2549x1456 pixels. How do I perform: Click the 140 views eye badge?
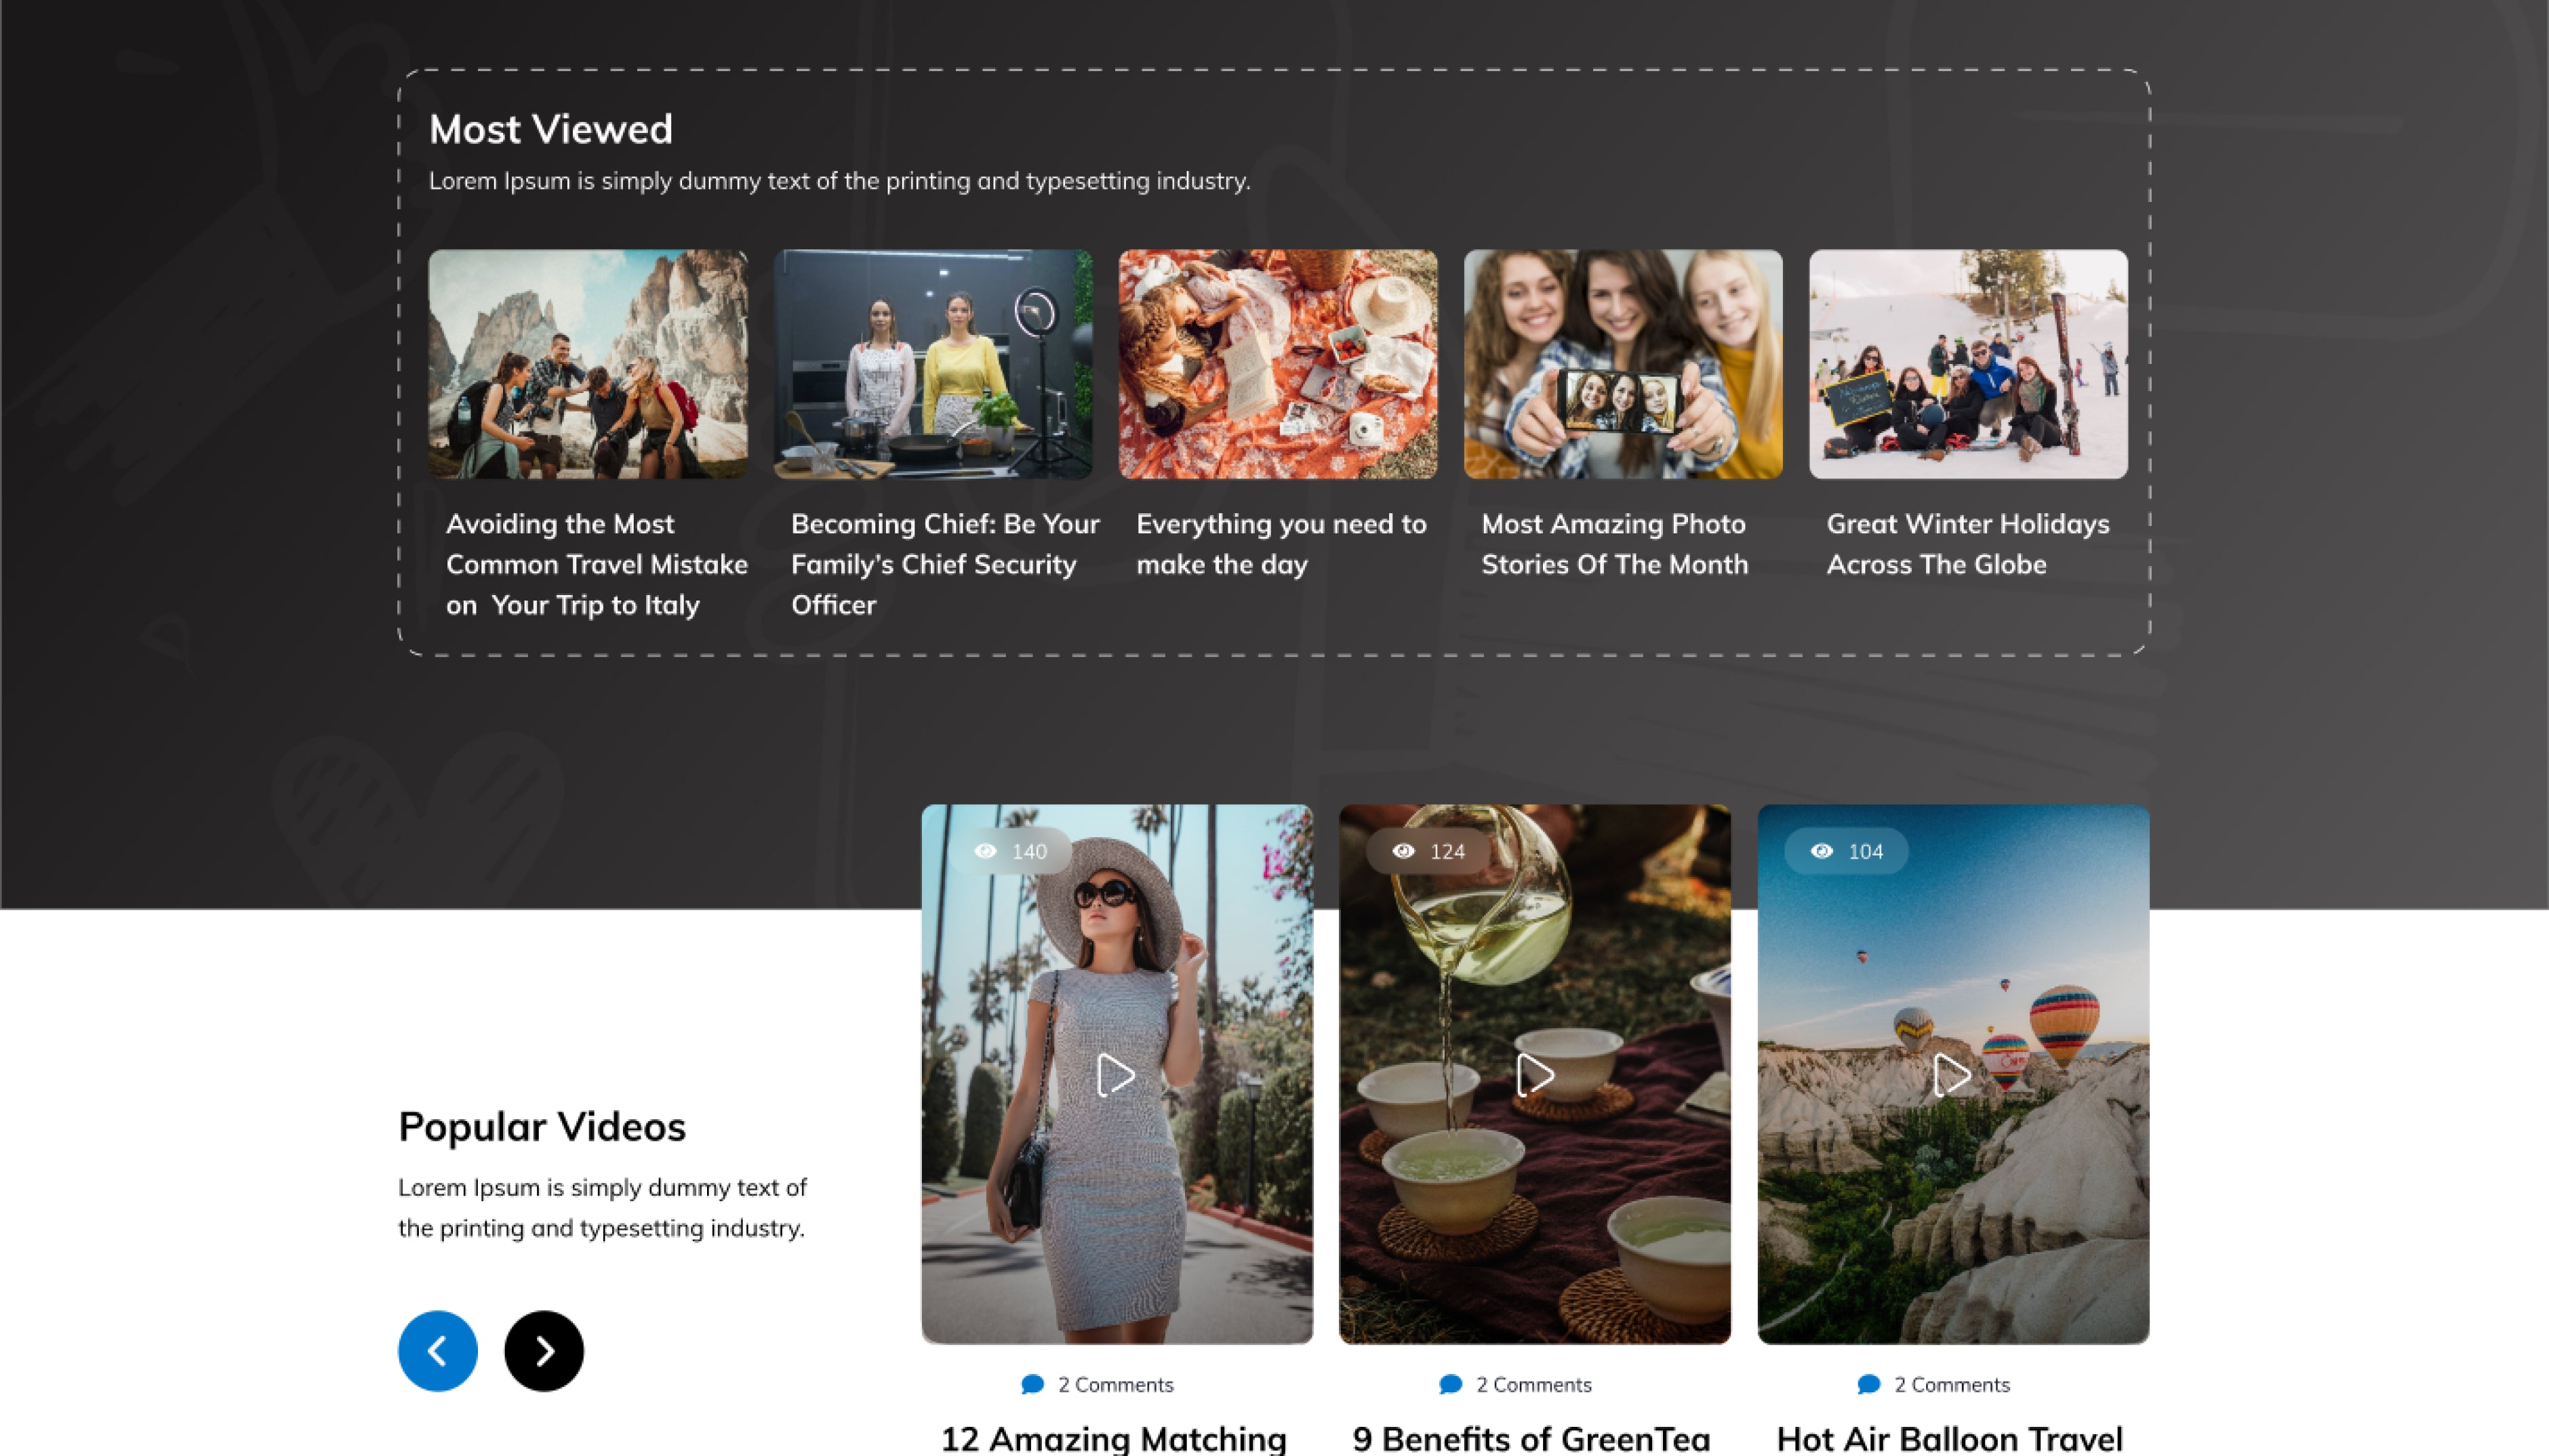coord(1010,851)
